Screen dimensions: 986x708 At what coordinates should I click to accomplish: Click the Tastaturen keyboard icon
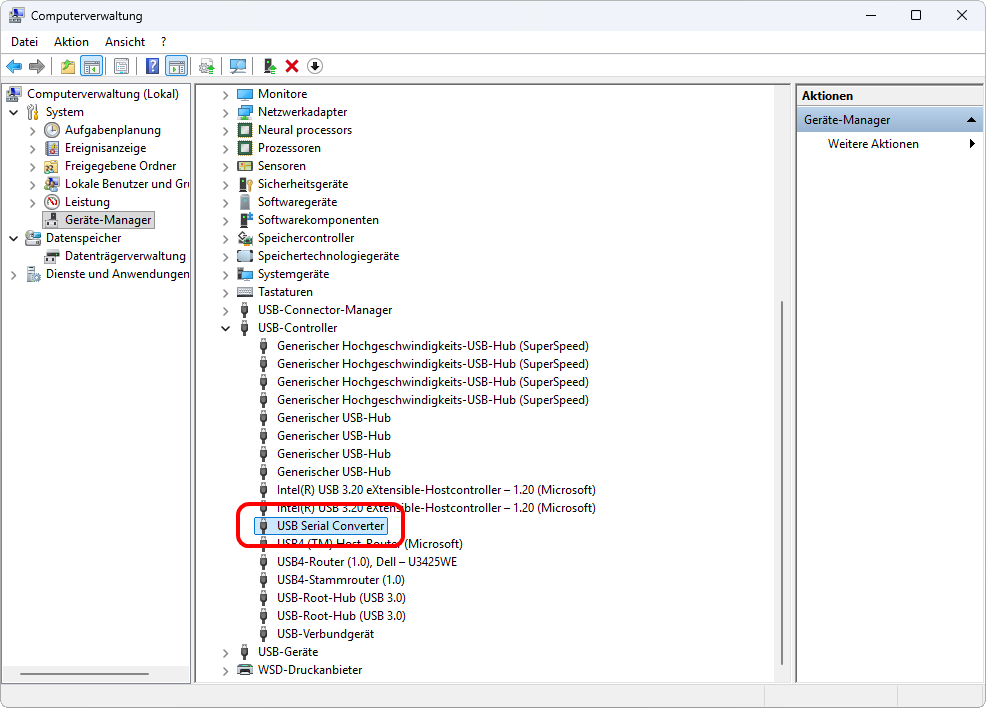tap(245, 292)
